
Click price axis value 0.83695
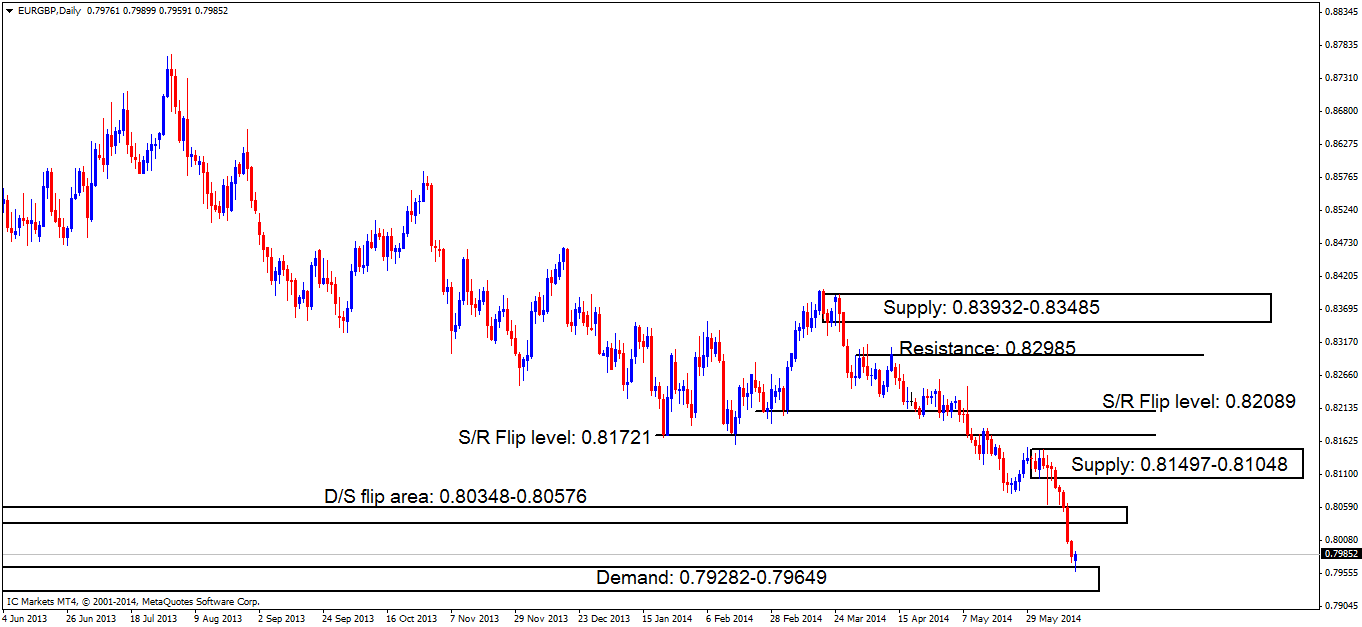tap(1340, 309)
